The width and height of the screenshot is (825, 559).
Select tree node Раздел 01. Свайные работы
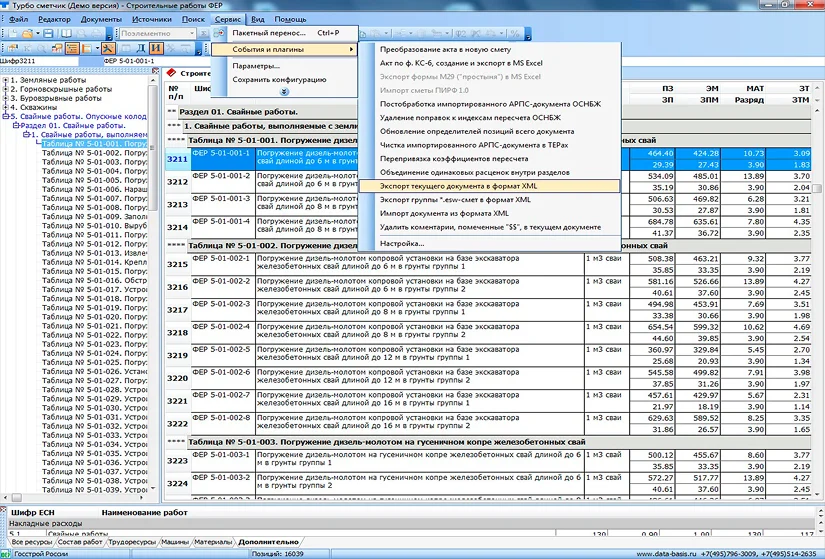pos(73,125)
